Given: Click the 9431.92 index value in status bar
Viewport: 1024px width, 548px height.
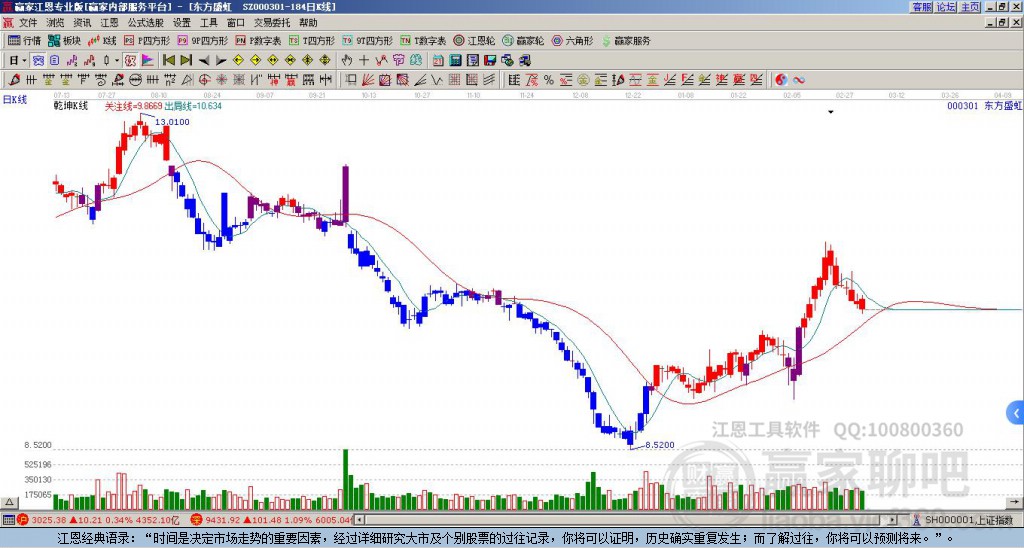Looking at the screenshot, I should (222, 520).
